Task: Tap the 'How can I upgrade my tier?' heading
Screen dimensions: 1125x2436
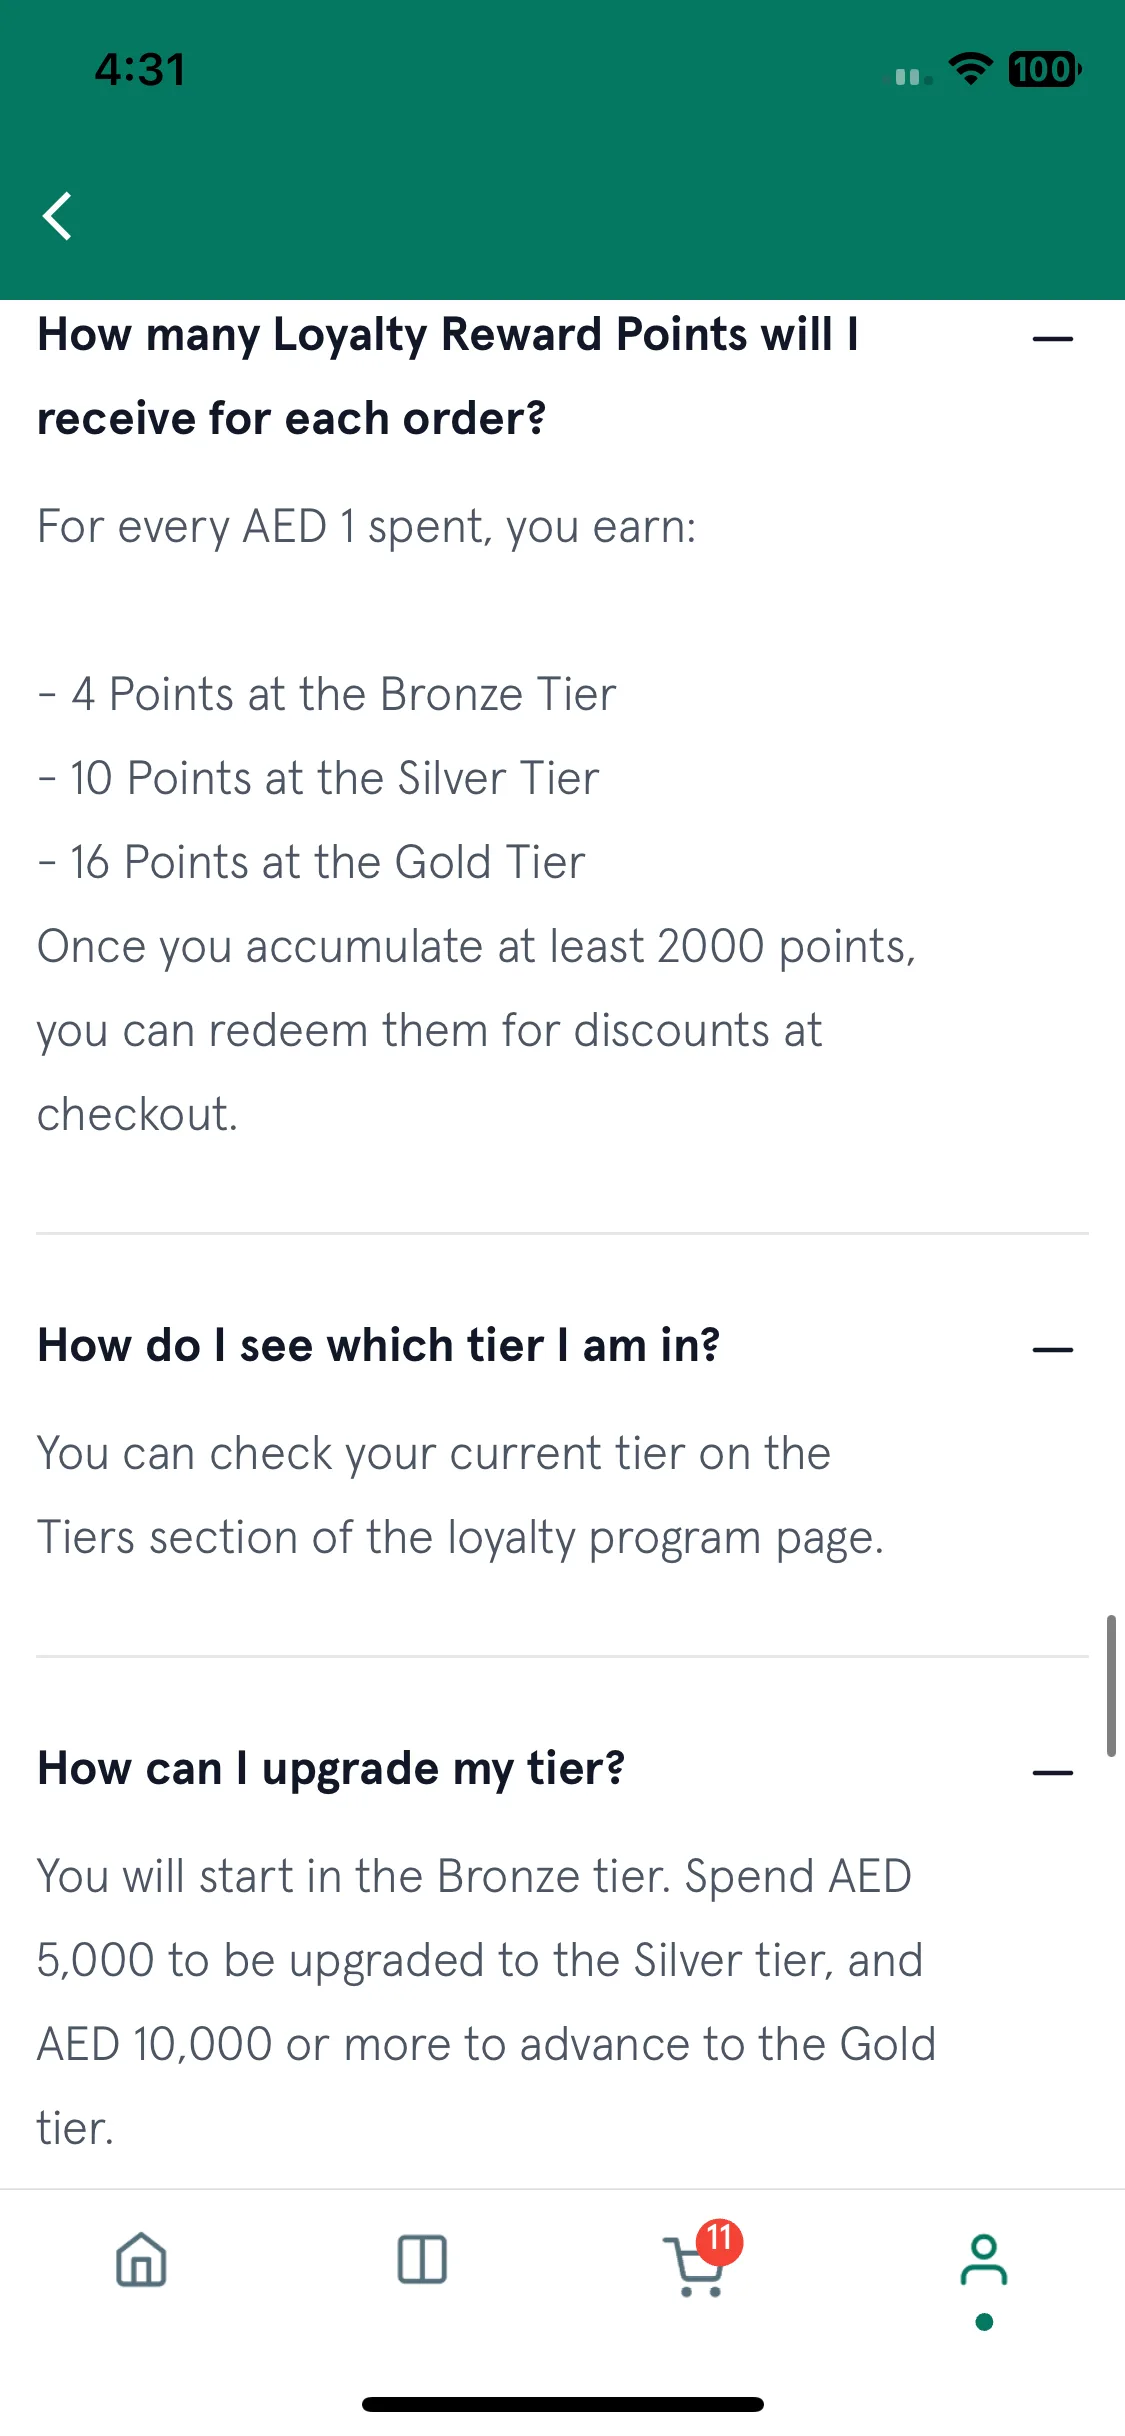Action: (331, 1770)
